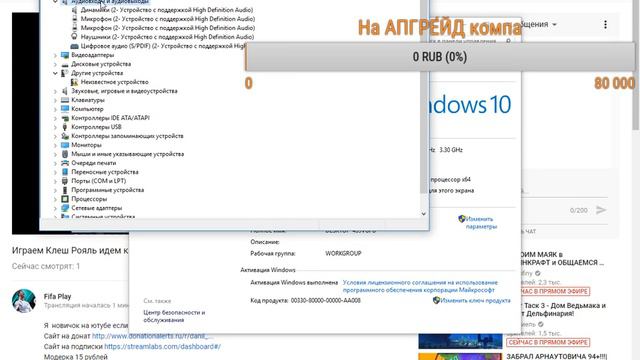Open the Fifa Play channel avatar

click(24, 301)
